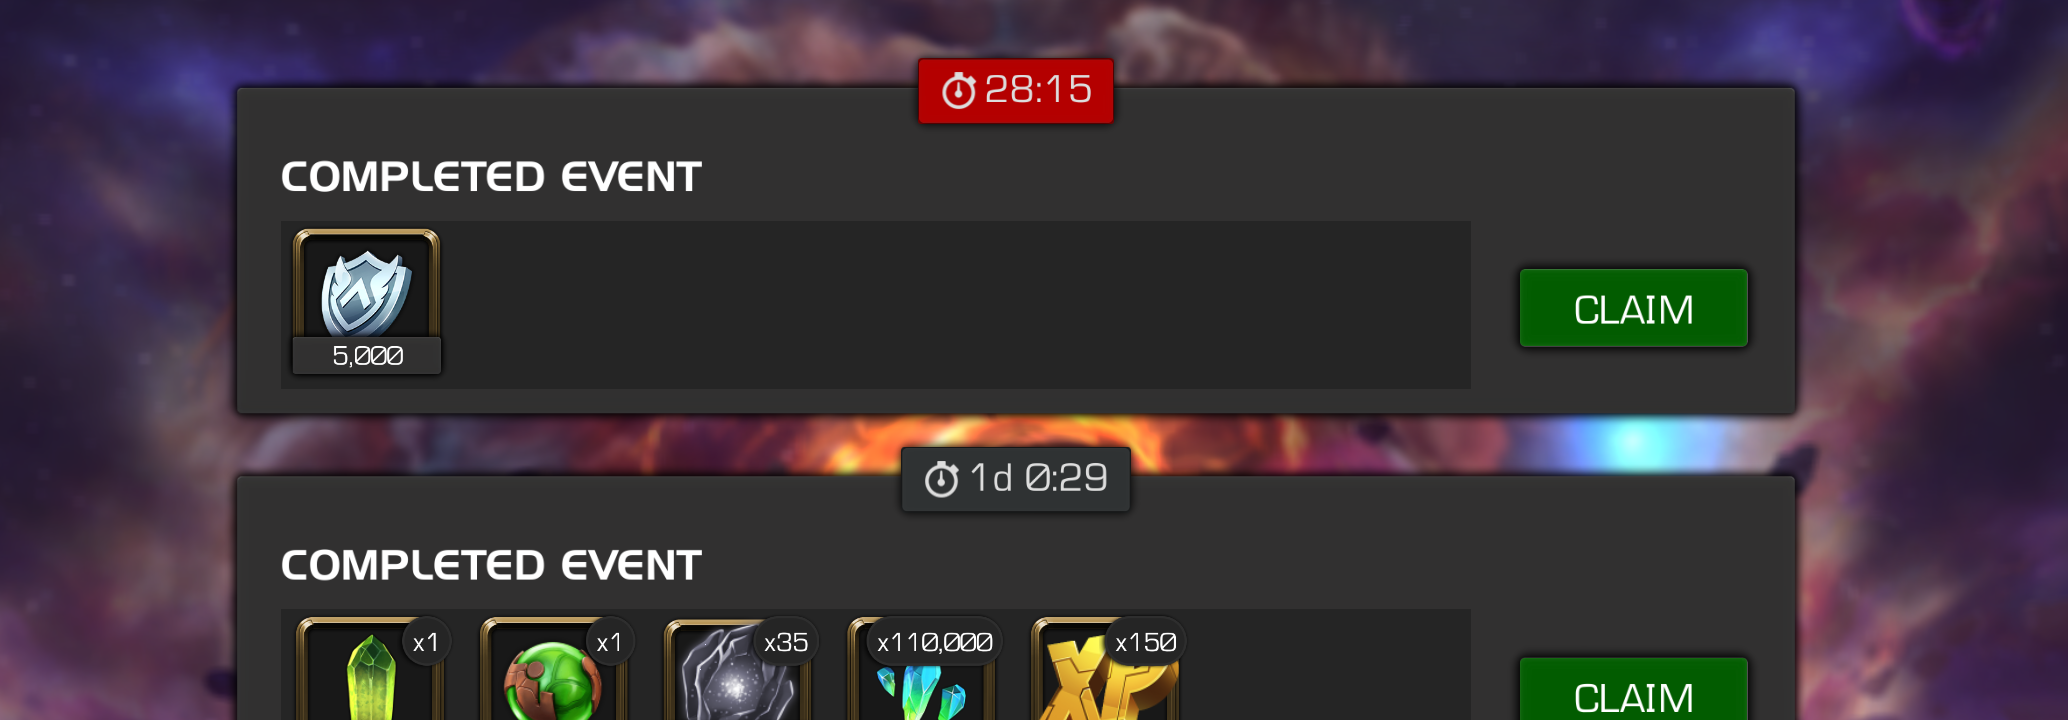
Task: Tap the x35 quantity badge
Action: 786,642
